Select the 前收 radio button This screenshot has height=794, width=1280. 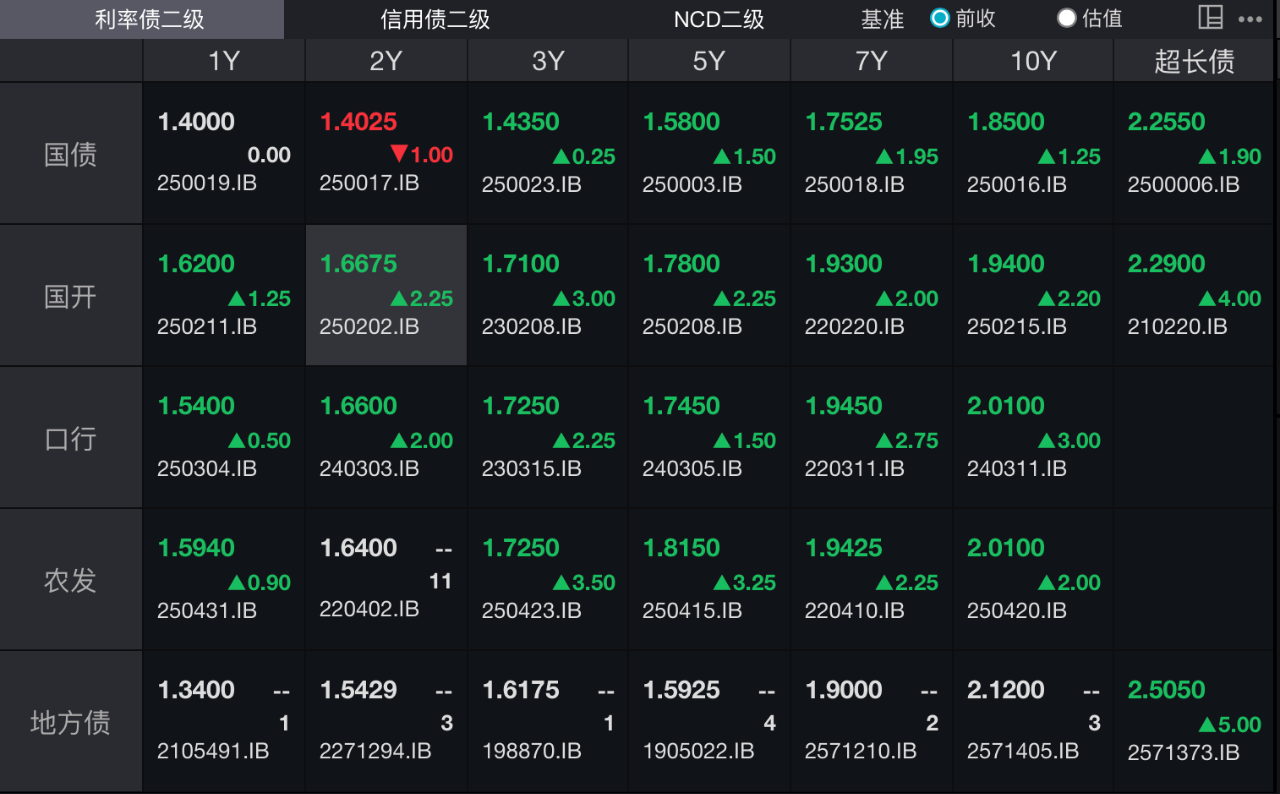tap(940, 18)
